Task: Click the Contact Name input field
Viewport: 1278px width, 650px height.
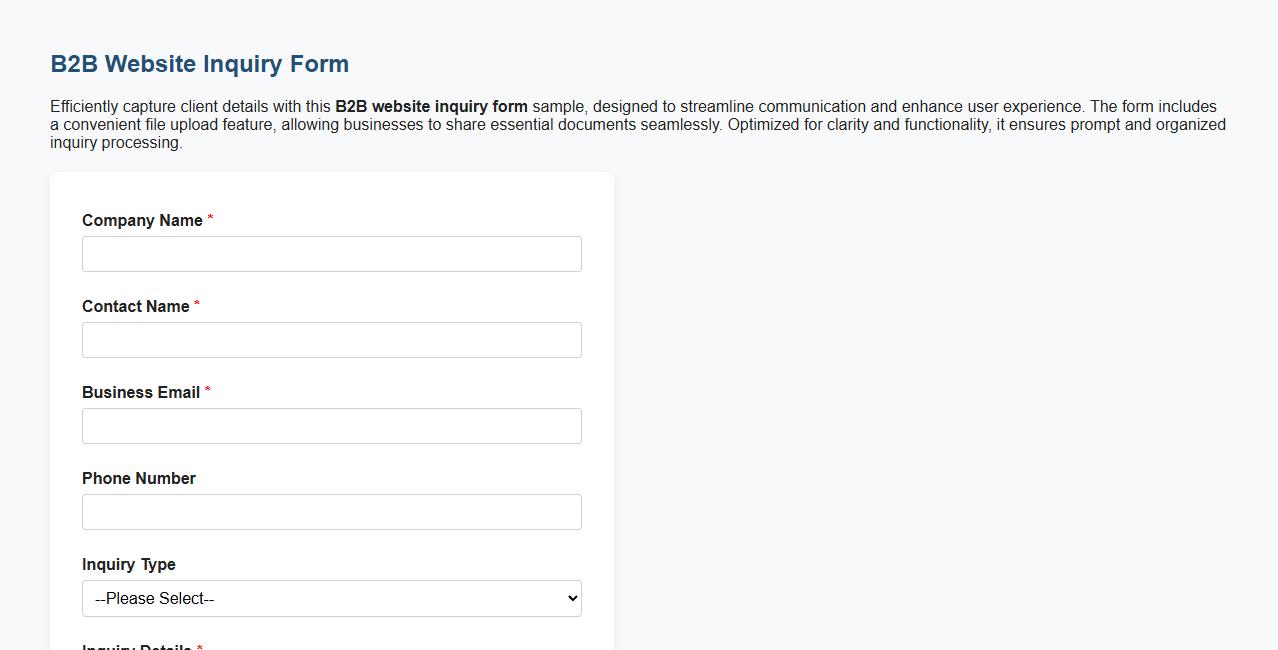Action: point(331,339)
